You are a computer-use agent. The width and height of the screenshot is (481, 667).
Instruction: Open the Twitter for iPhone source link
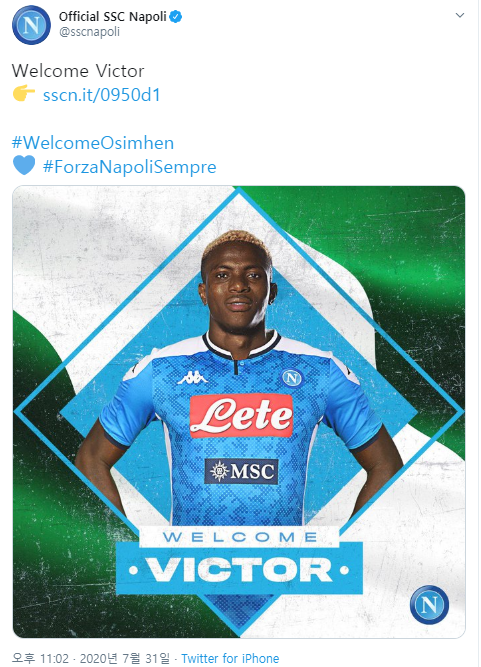(x=230, y=658)
